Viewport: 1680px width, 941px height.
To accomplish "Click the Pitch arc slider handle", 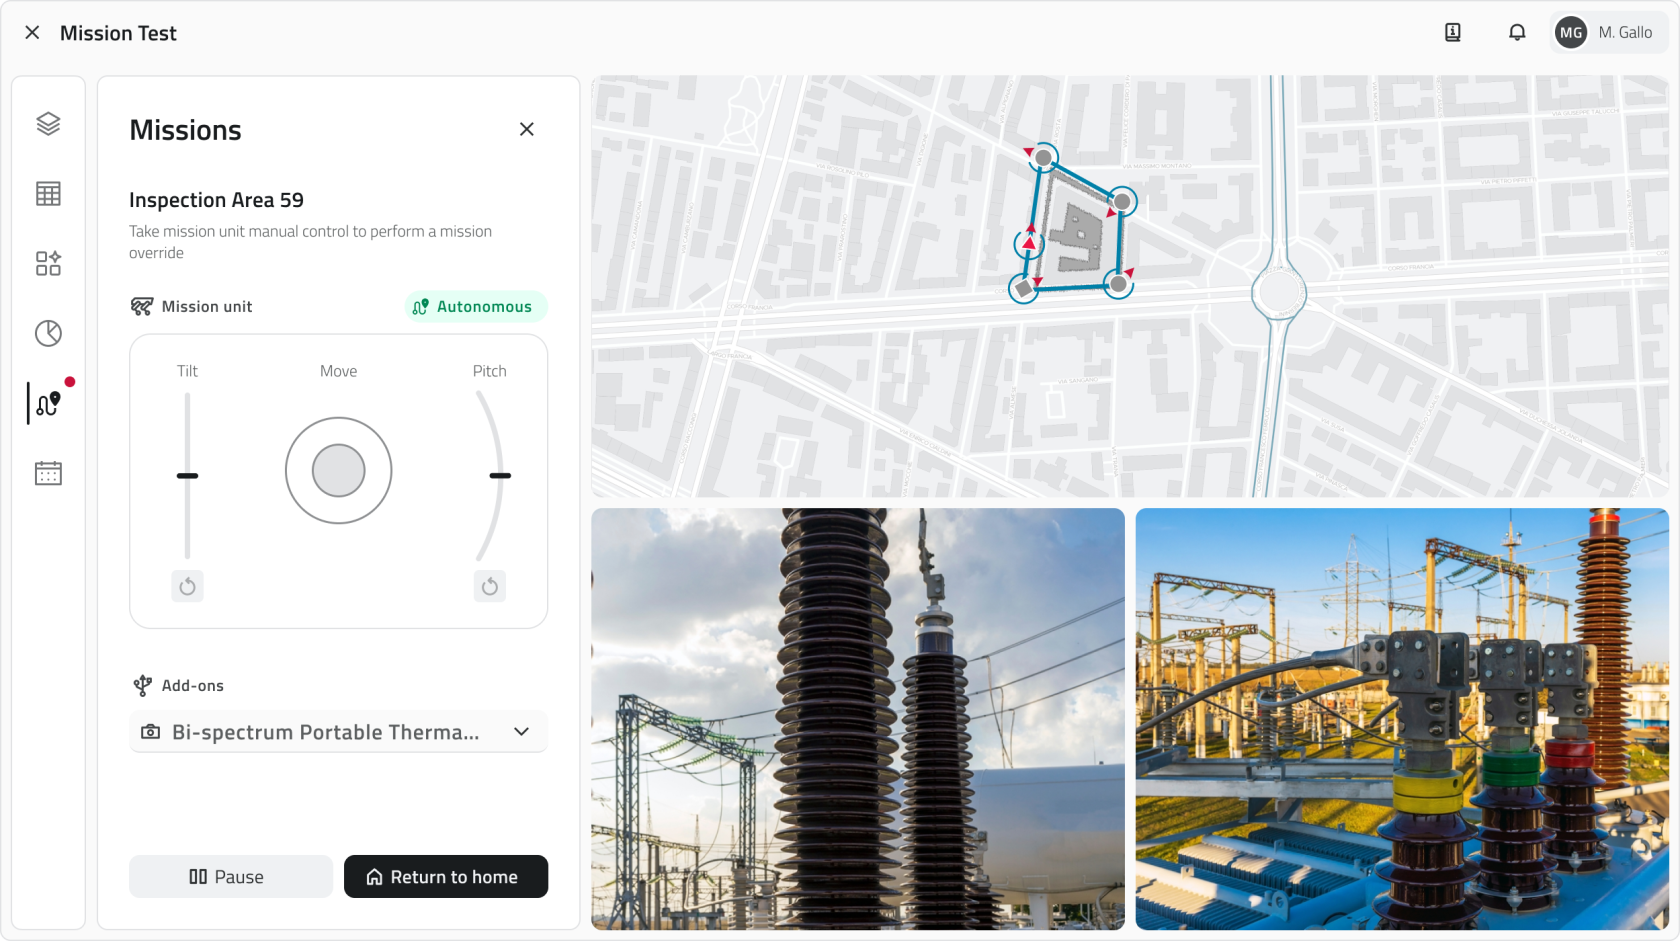I will (500, 476).
